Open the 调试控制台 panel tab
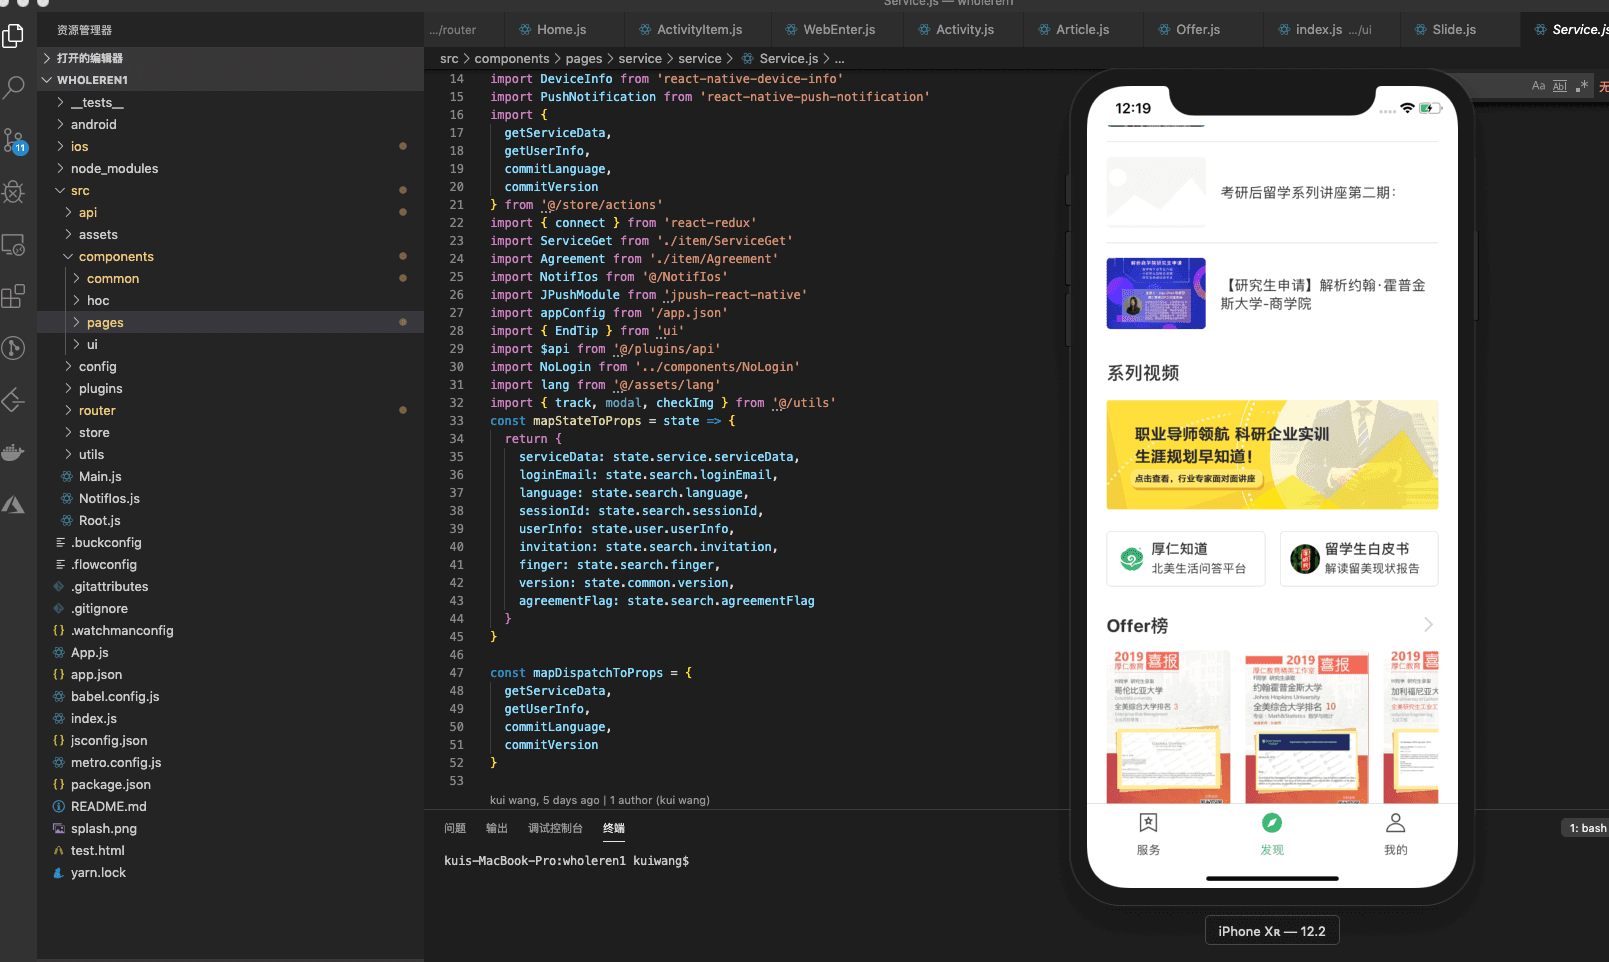The width and height of the screenshot is (1609, 962). [555, 828]
